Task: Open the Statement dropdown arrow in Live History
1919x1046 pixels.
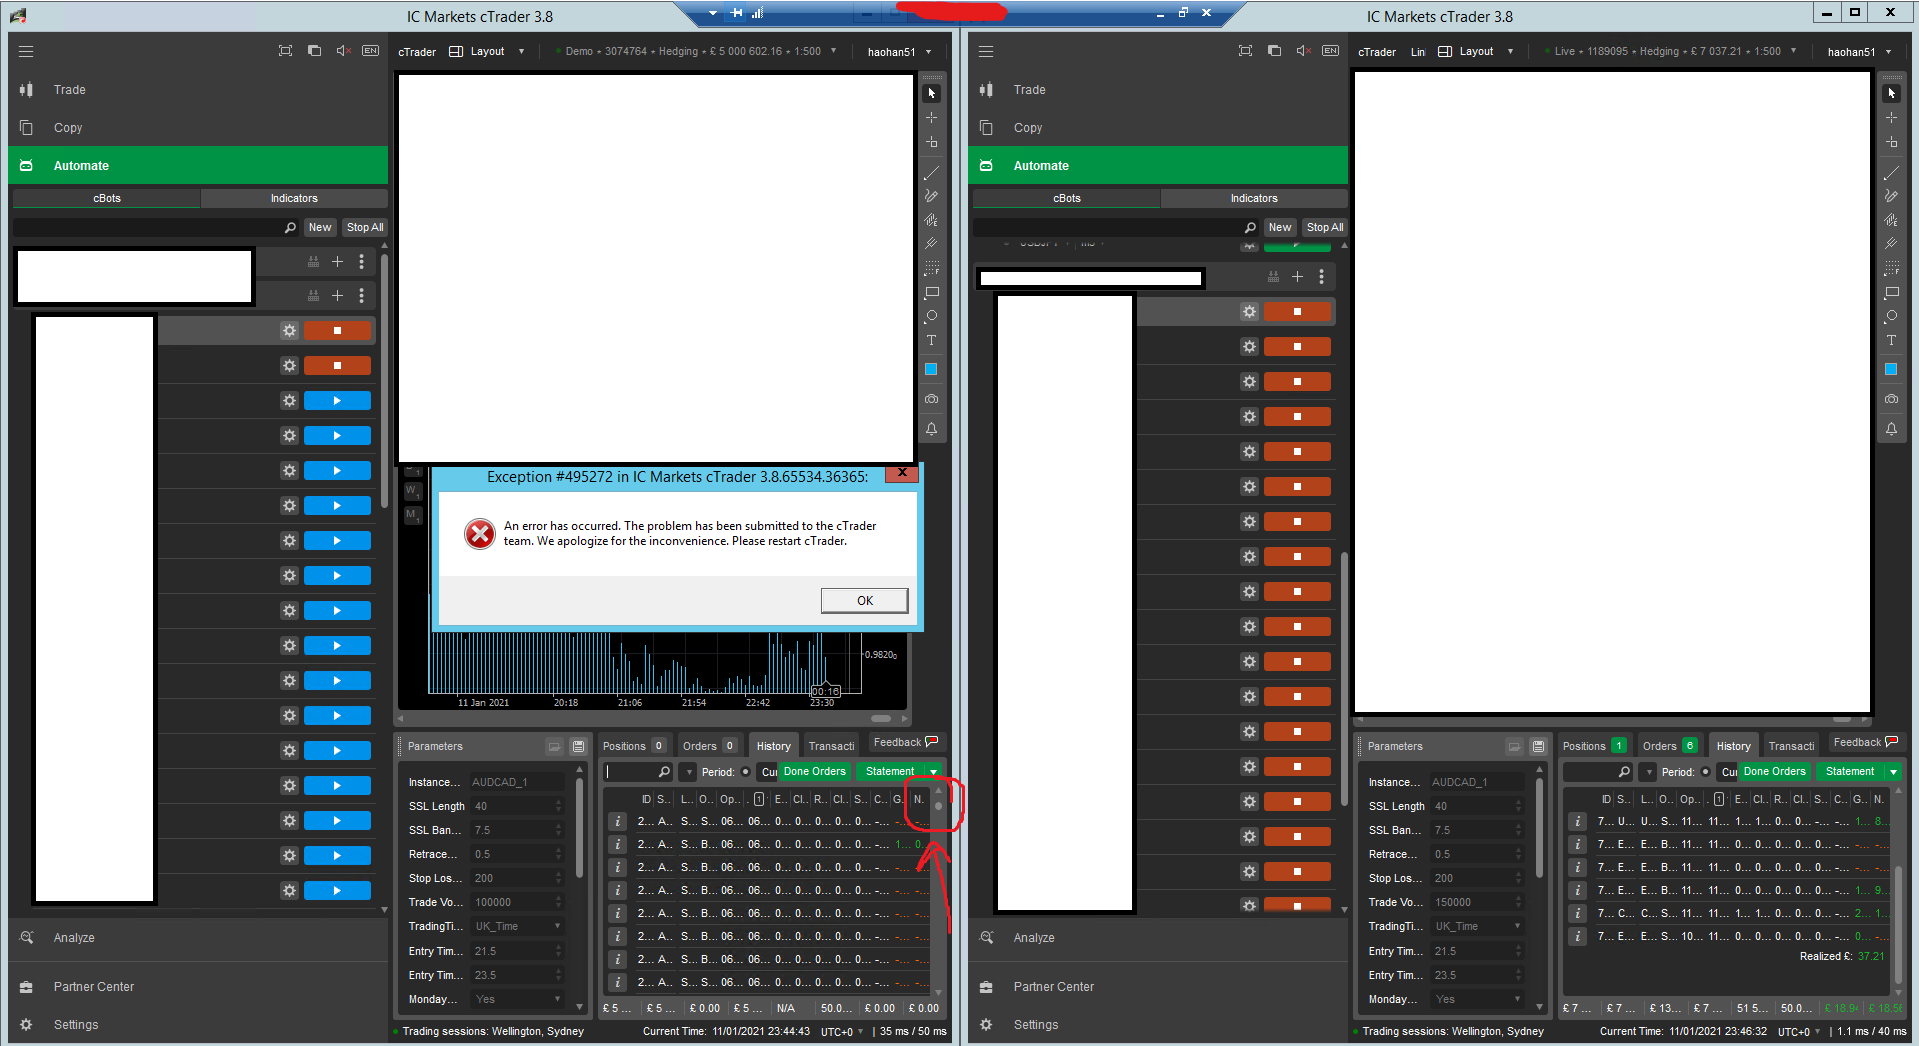Action: 1893,772
